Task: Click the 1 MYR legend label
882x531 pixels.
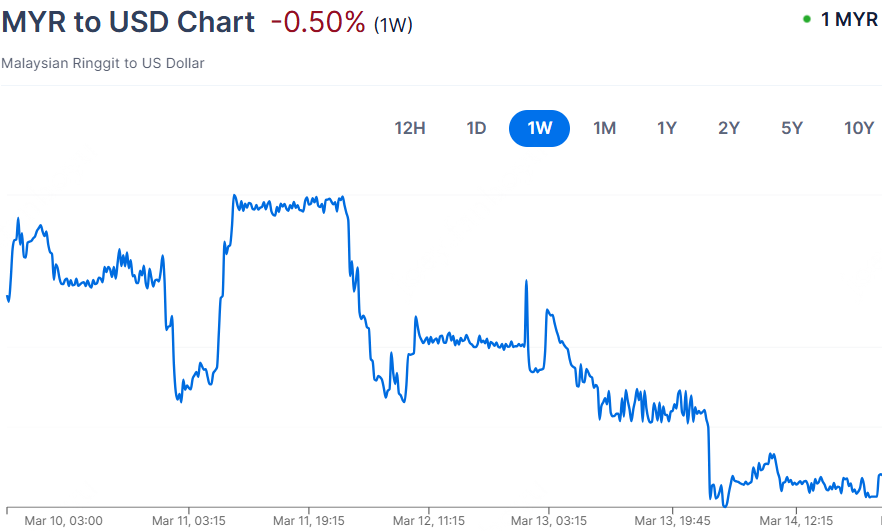Action: pyautogui.click(x=849, y=20)
